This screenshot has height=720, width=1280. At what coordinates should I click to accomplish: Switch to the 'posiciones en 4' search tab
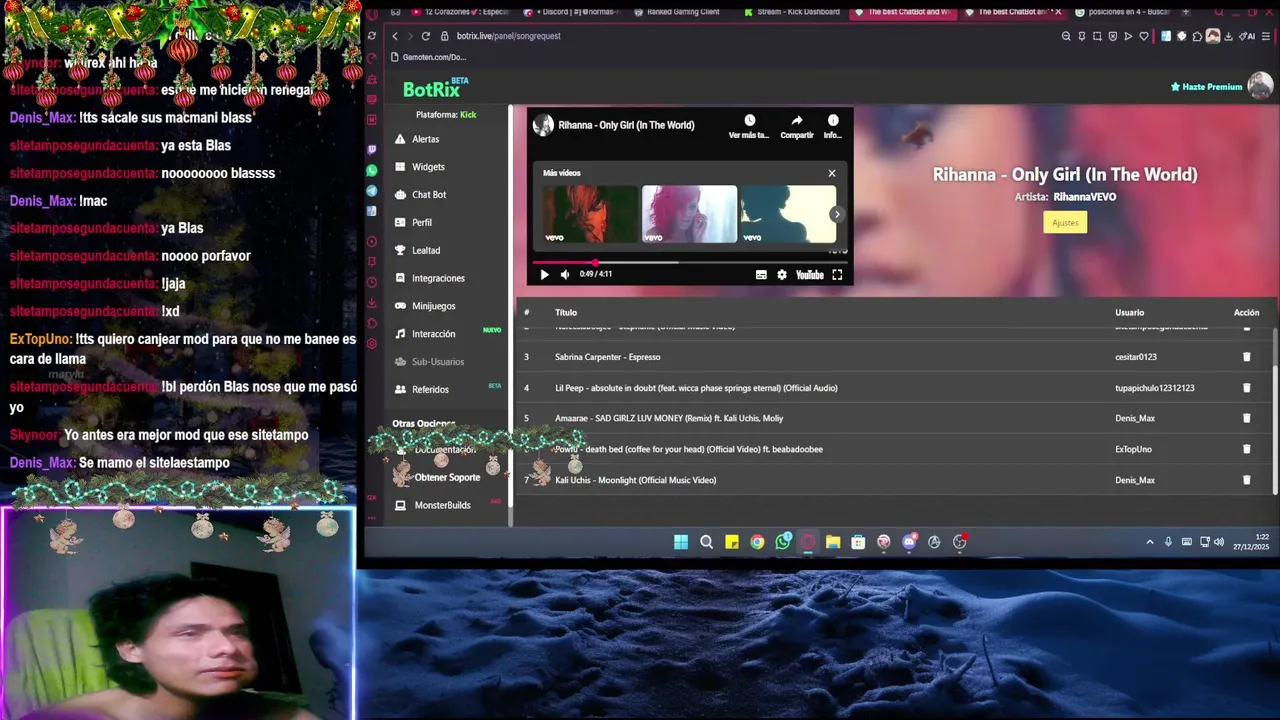1123,12
